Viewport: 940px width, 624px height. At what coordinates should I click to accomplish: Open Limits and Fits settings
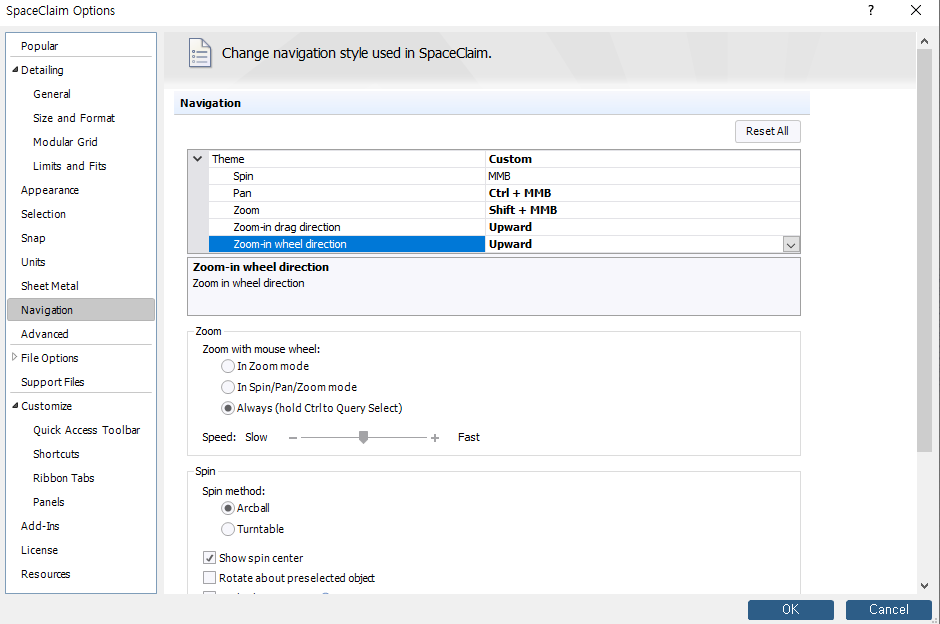pyautogui.click(x=70, y=166)
